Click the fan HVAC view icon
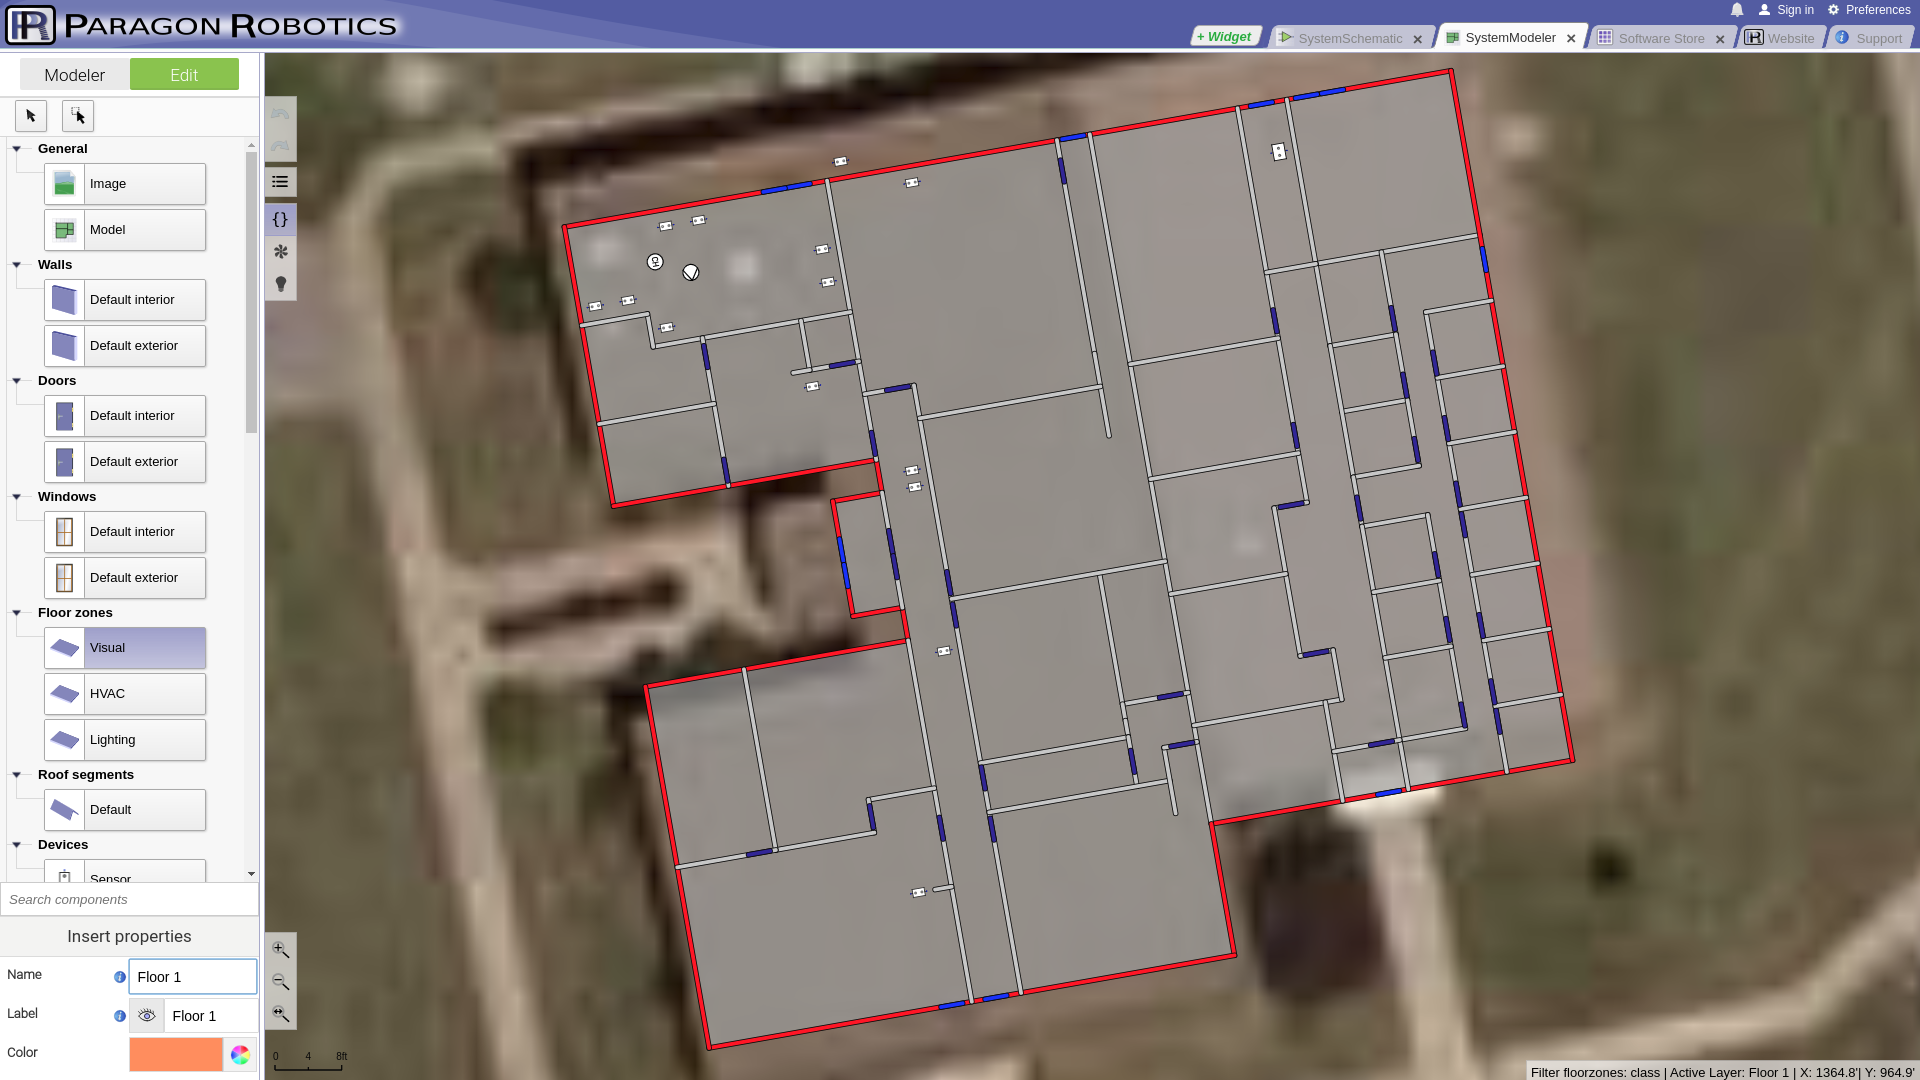Viewport: 1920px width, 1080px height. point(280,251)
